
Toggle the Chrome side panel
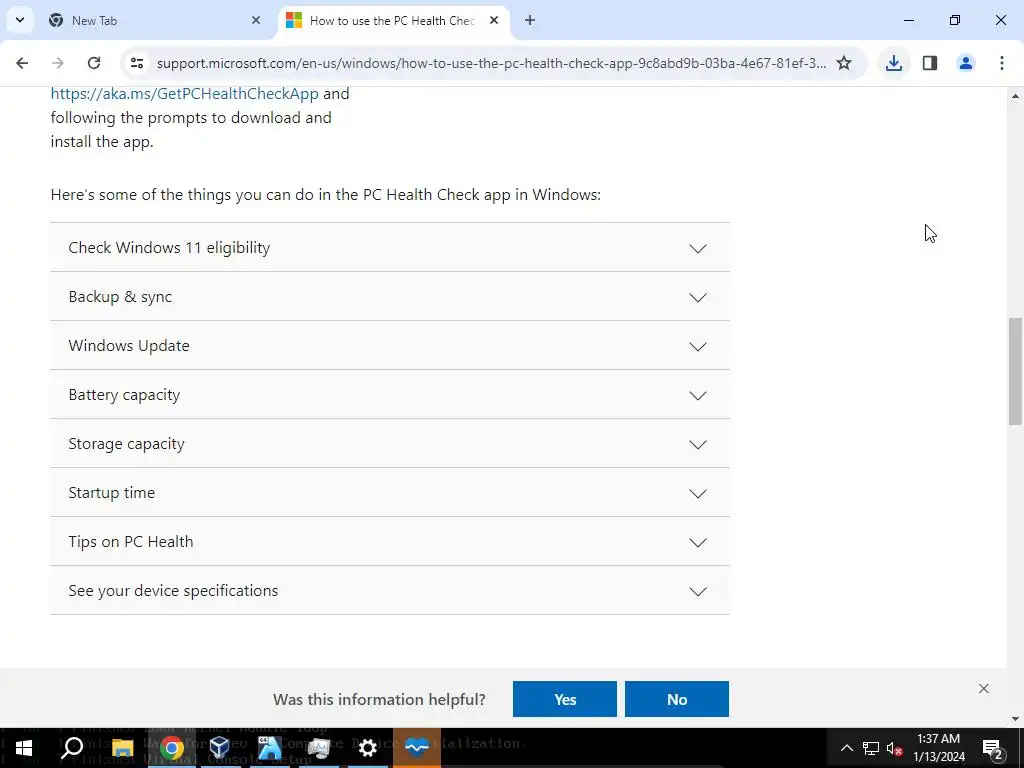[x=929, y=63]
